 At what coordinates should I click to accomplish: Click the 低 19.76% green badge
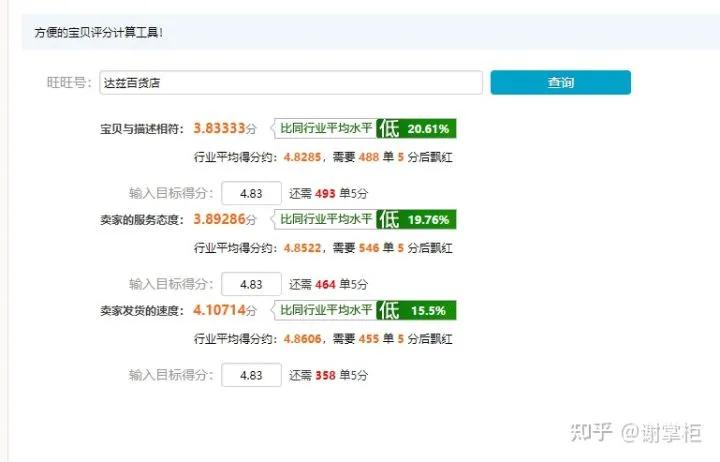(x=416, y=220)
